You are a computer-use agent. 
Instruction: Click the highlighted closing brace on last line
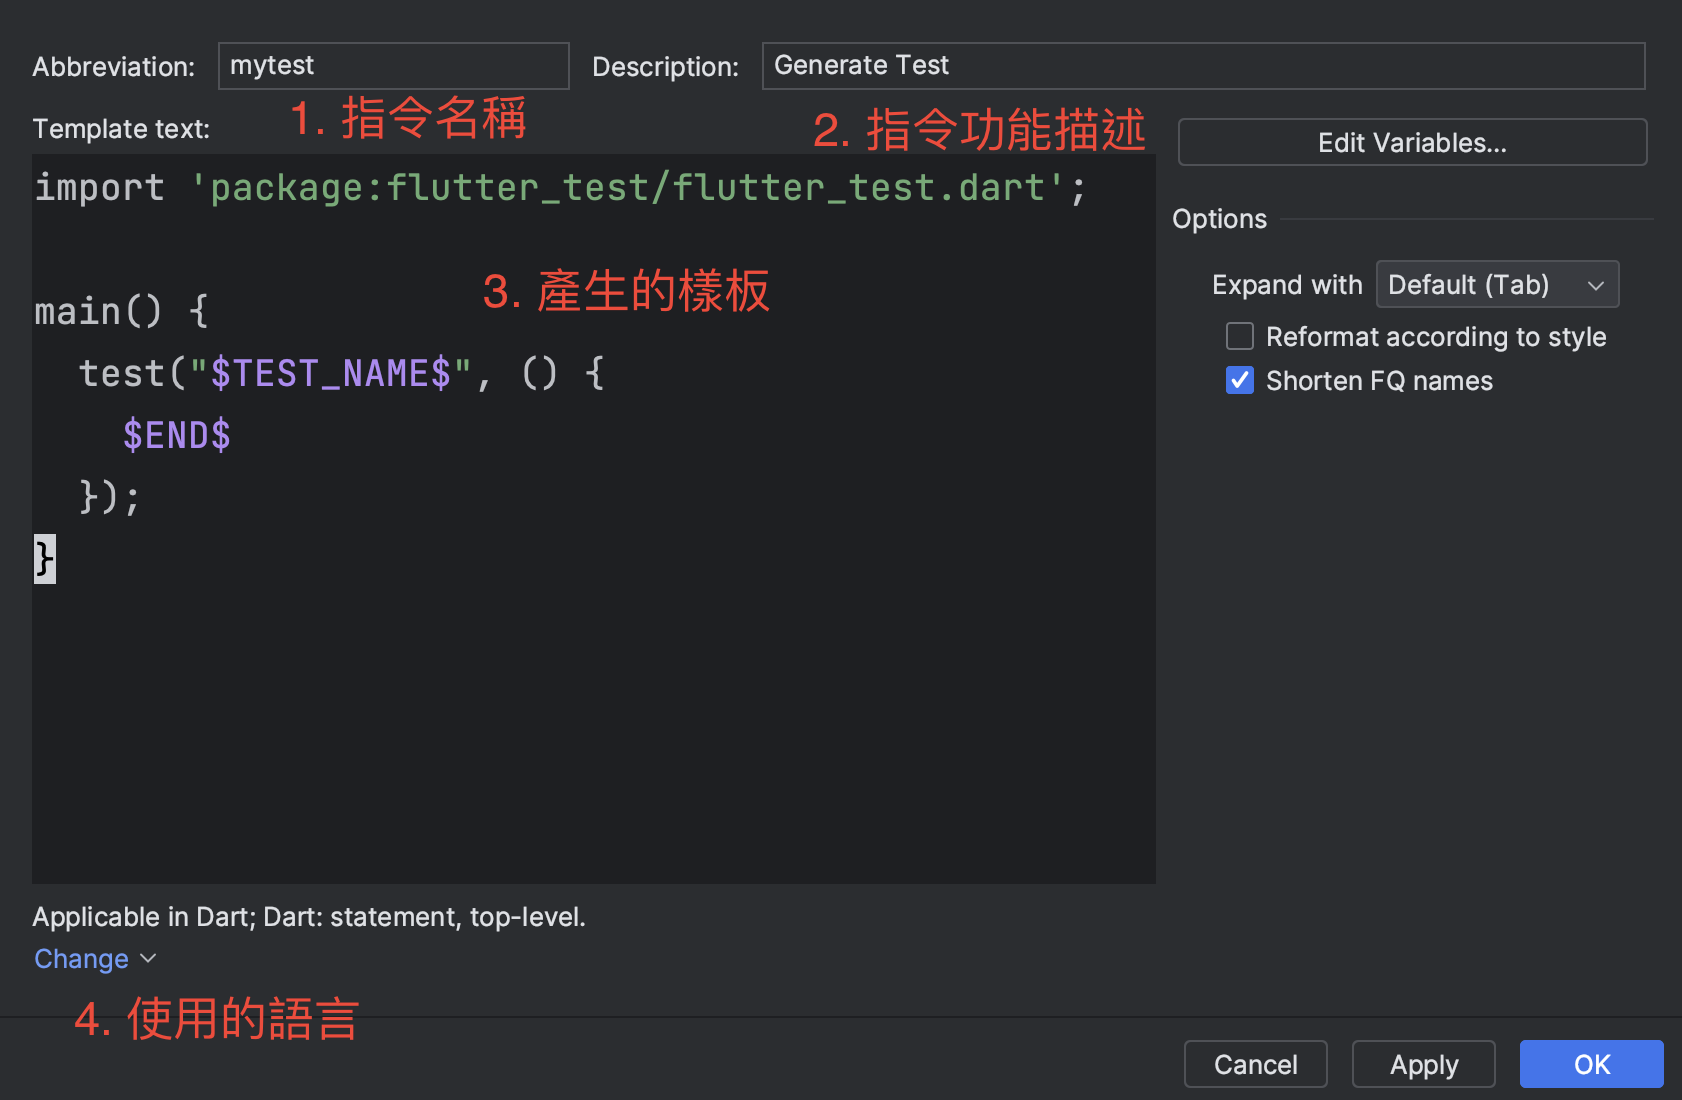[x=44, y=559]
